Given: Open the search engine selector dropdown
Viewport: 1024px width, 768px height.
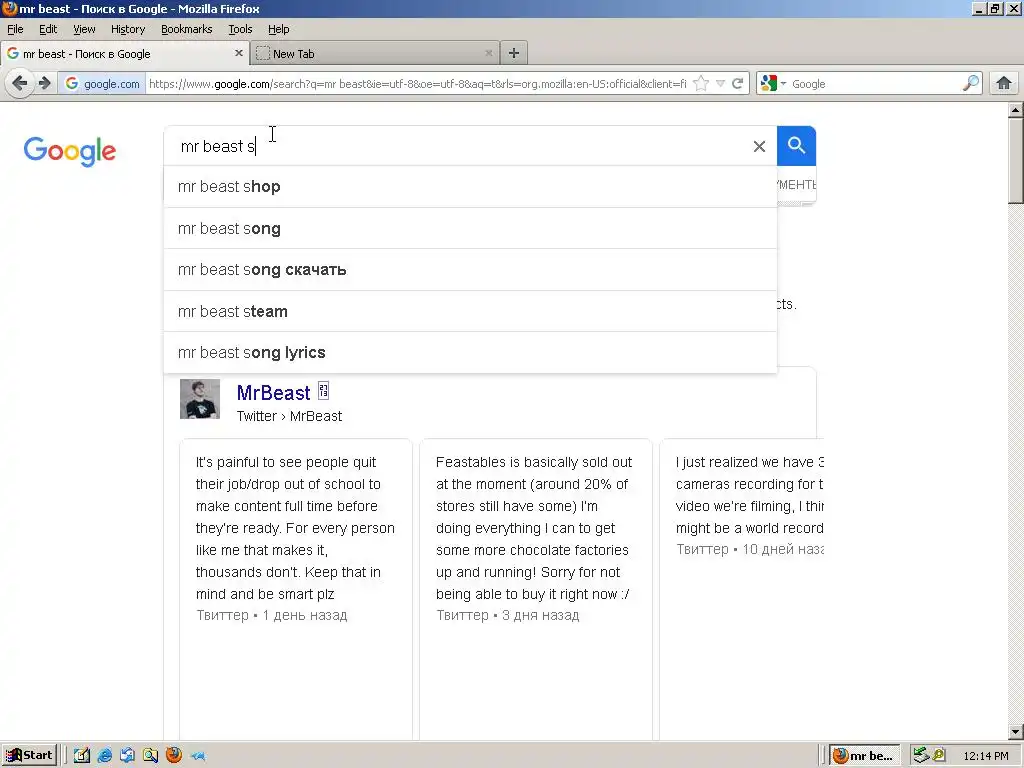Looking at the screenshot, I should click(773, 84).
